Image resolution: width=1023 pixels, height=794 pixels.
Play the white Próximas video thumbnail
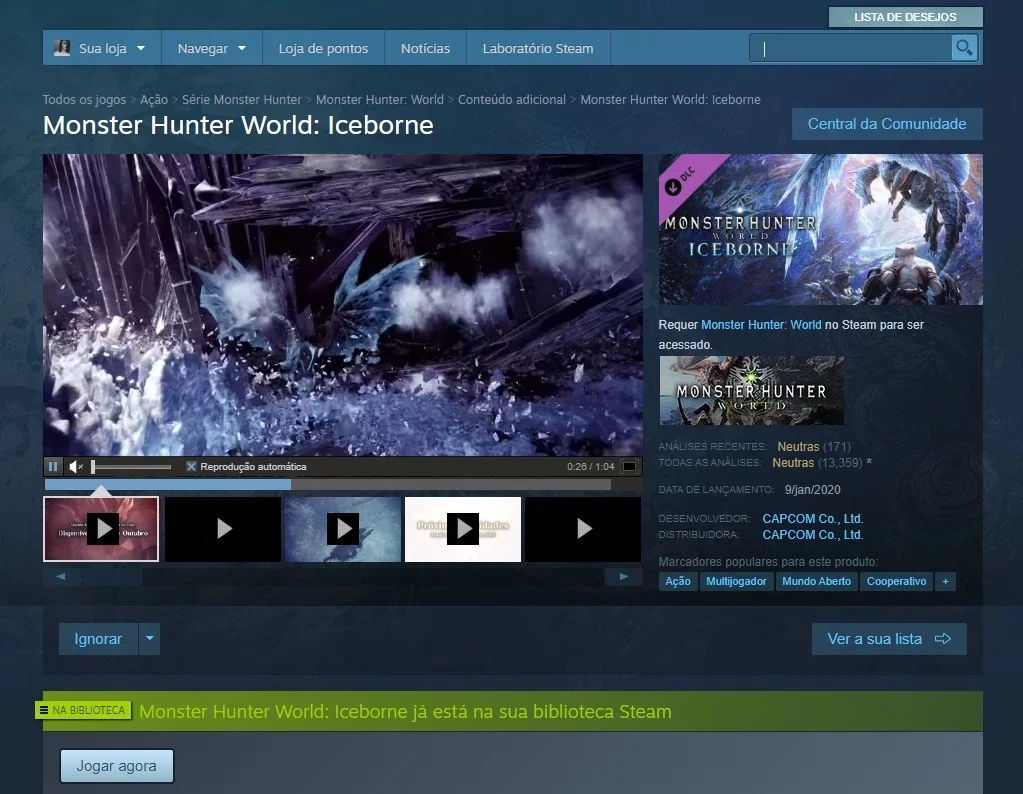click(x=463, y=528)
